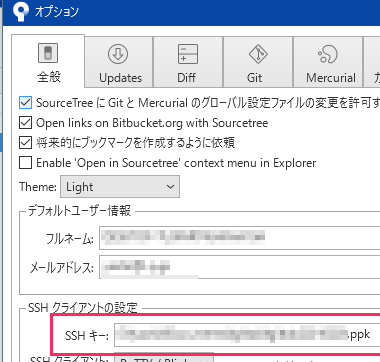Switch to the Updates tab
The width and height of the screenshot is (380, 362).
[x=121, y=78]
